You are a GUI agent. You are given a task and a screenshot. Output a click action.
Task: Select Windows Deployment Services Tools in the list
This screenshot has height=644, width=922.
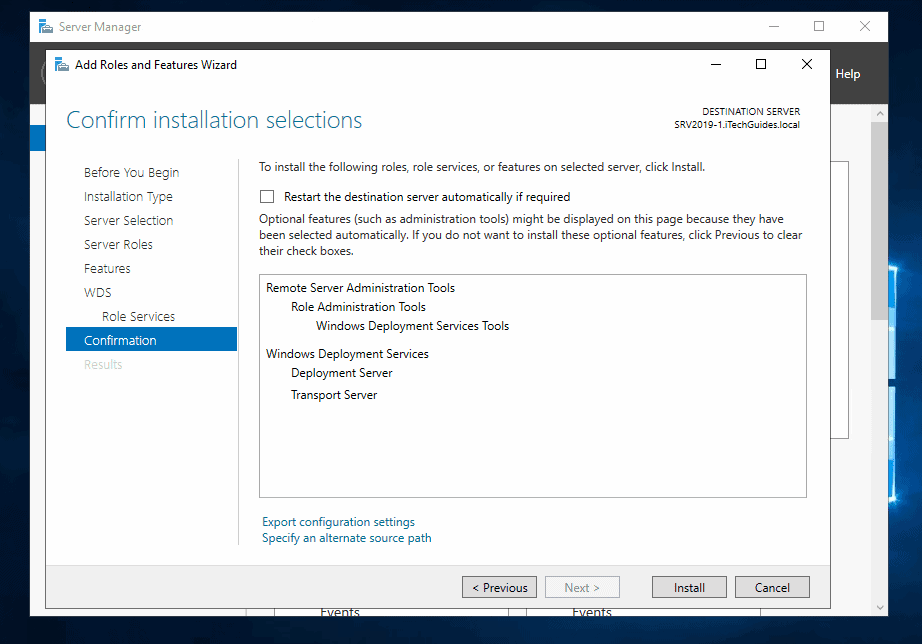(412, 325)
